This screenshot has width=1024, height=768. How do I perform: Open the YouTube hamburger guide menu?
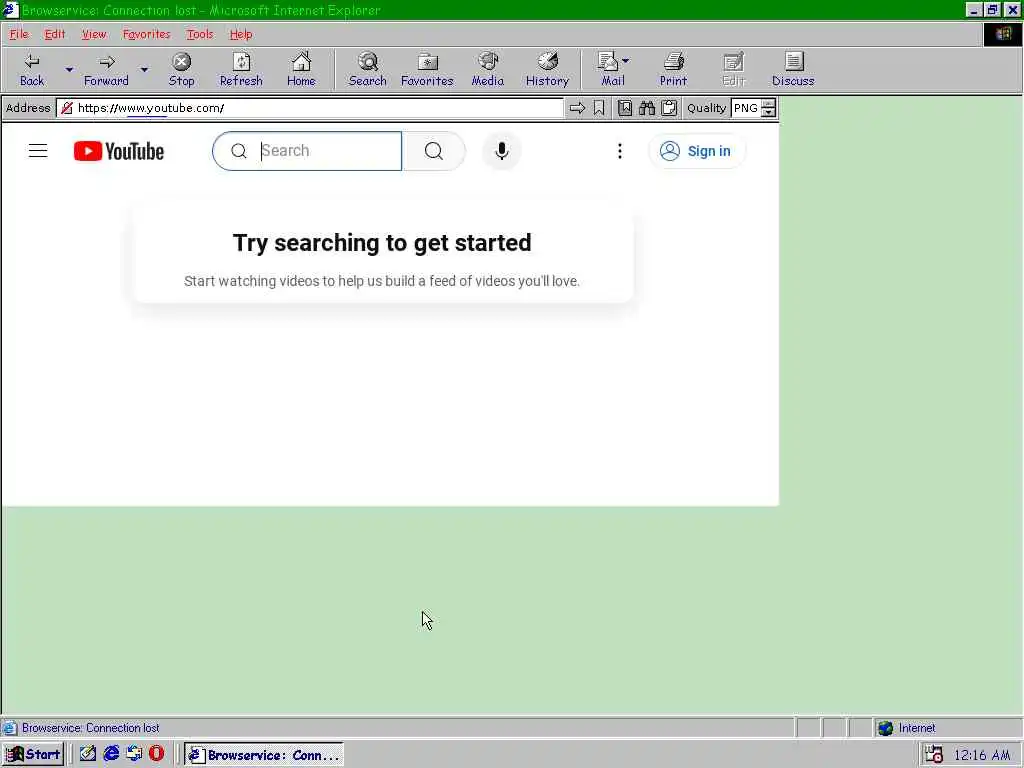point(38,151)
